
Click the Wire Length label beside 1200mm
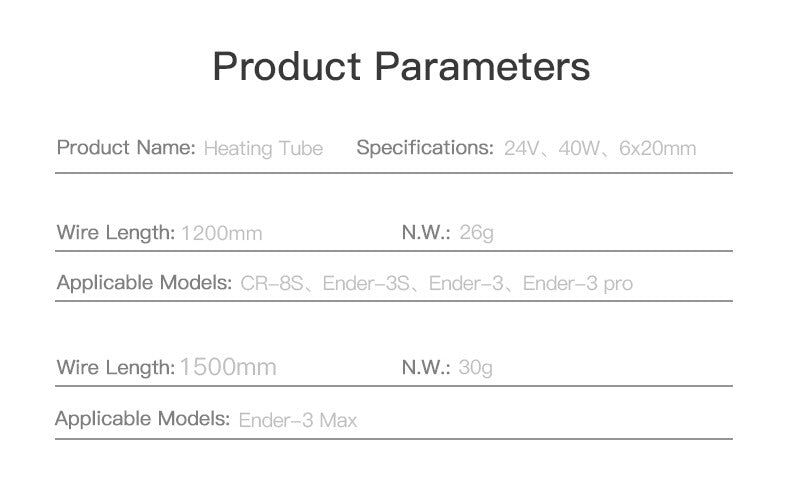pyautogui.click(x=115, y=233)
